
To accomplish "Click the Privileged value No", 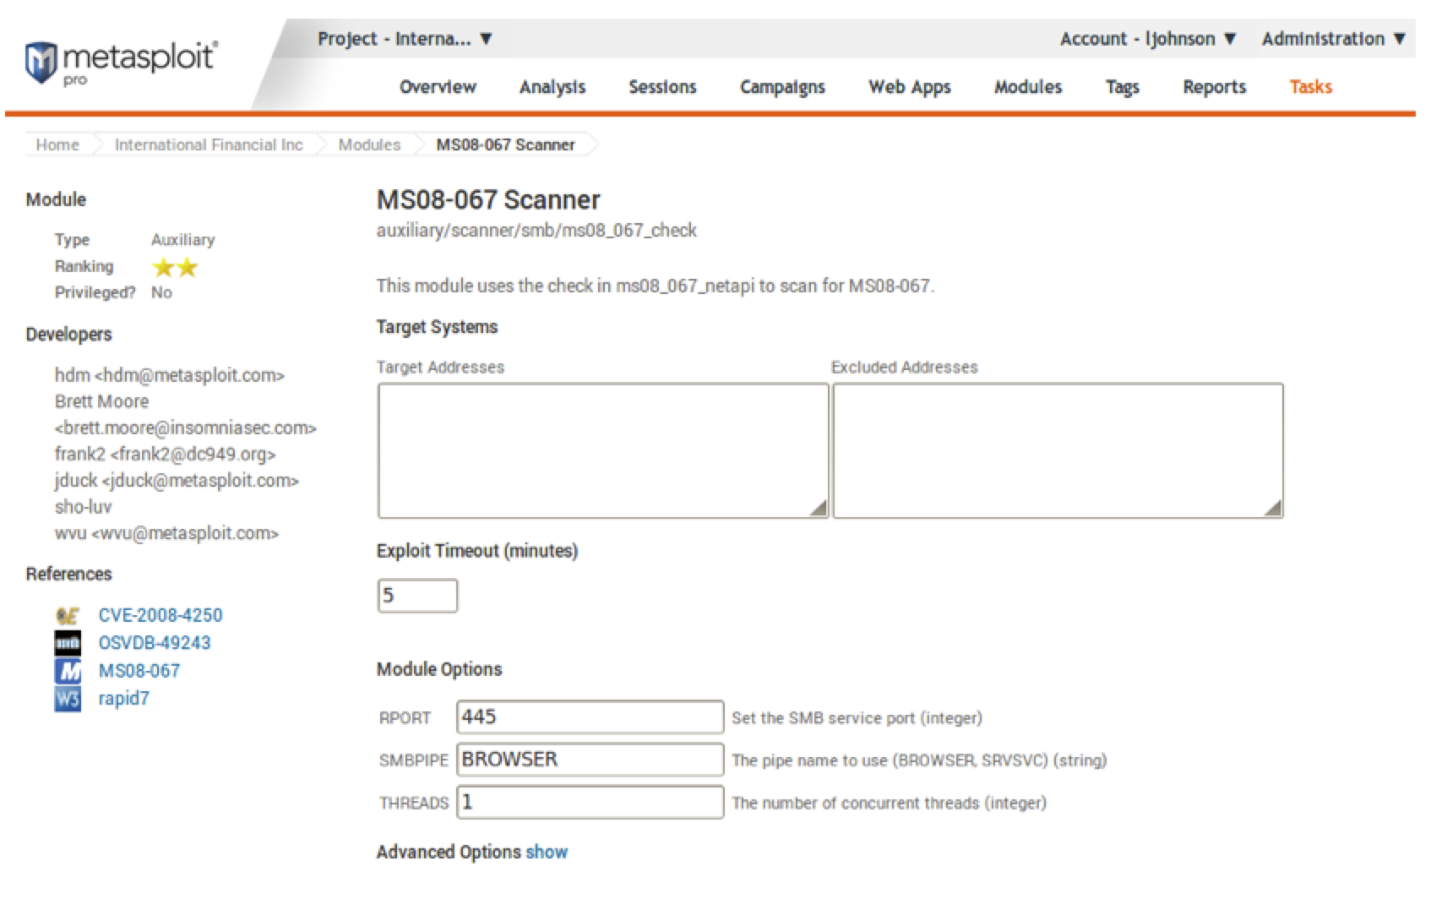I will pyautogui.click(x=161, y=293).
